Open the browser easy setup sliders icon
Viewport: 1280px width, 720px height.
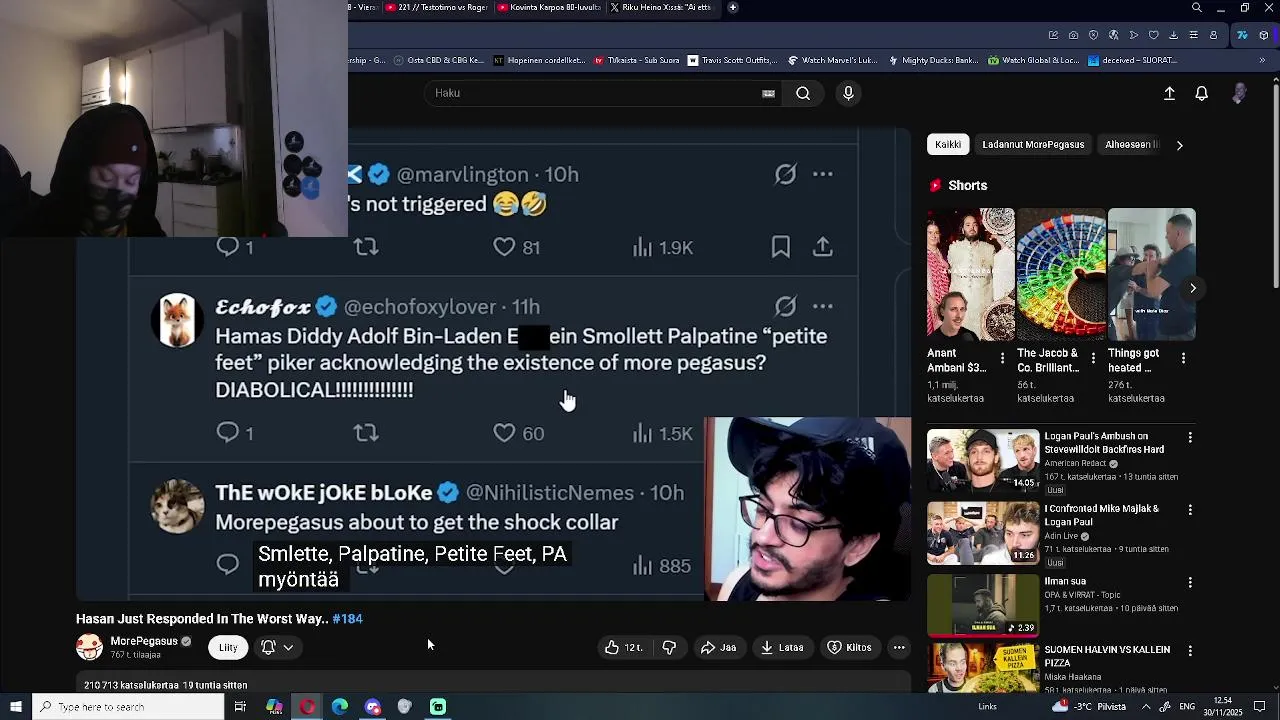click(x=1193, y=35)
